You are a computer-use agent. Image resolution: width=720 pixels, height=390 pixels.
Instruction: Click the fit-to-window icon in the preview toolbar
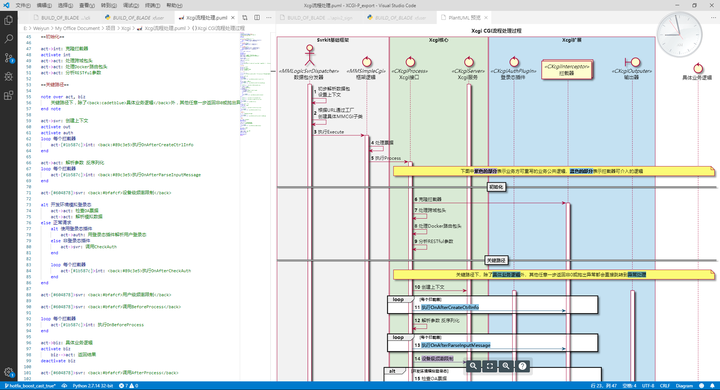click(x=489, y=366)
